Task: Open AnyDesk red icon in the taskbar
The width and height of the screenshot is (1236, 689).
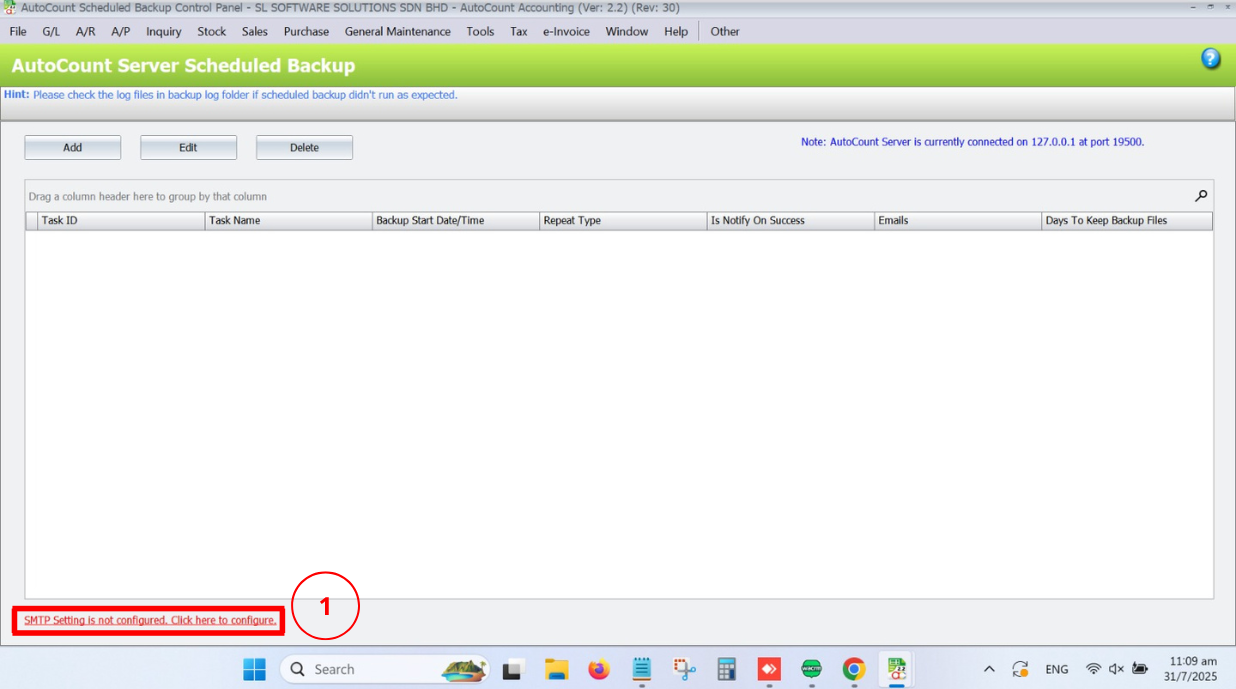Action: (x=769, y=669)
